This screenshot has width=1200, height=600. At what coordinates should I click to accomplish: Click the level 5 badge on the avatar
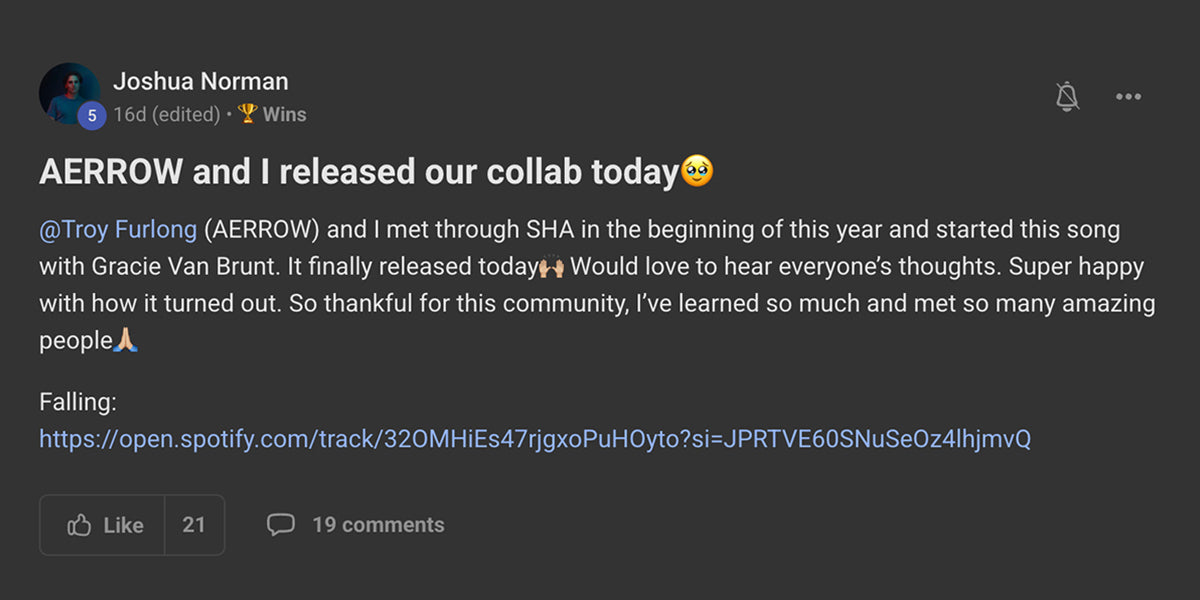(90, 115)
